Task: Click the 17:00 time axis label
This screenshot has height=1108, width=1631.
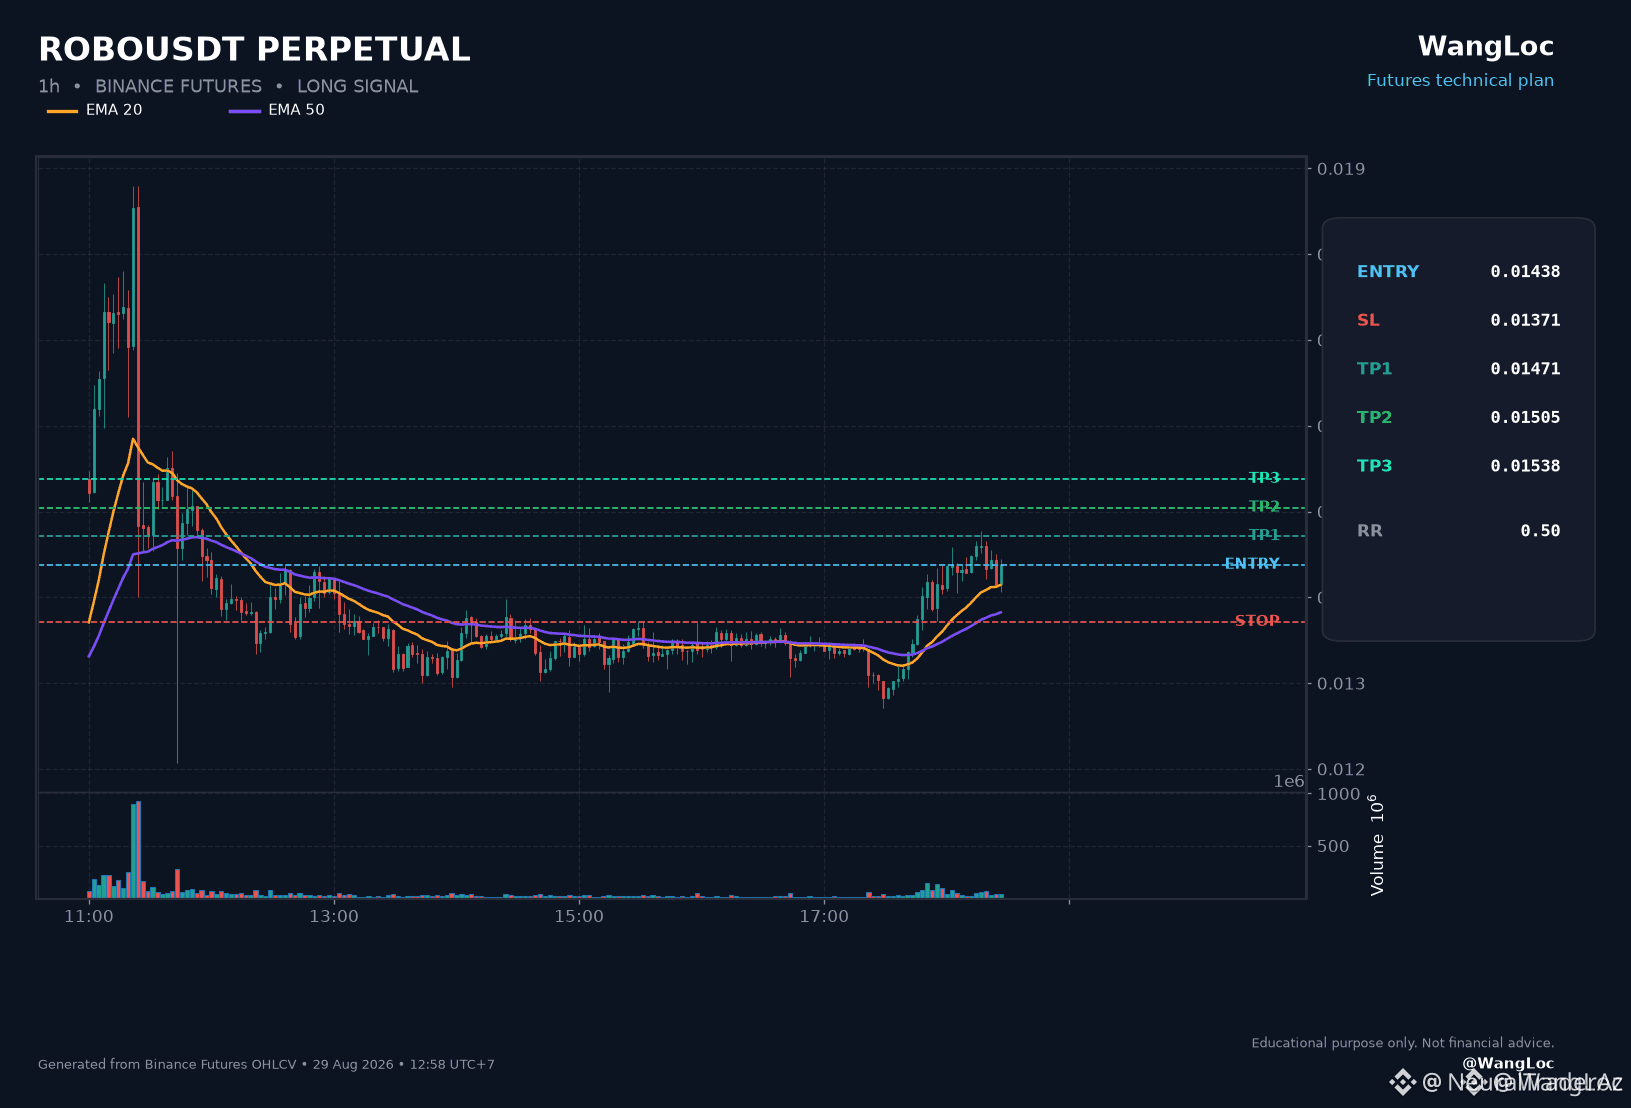Action: (824, 916)
